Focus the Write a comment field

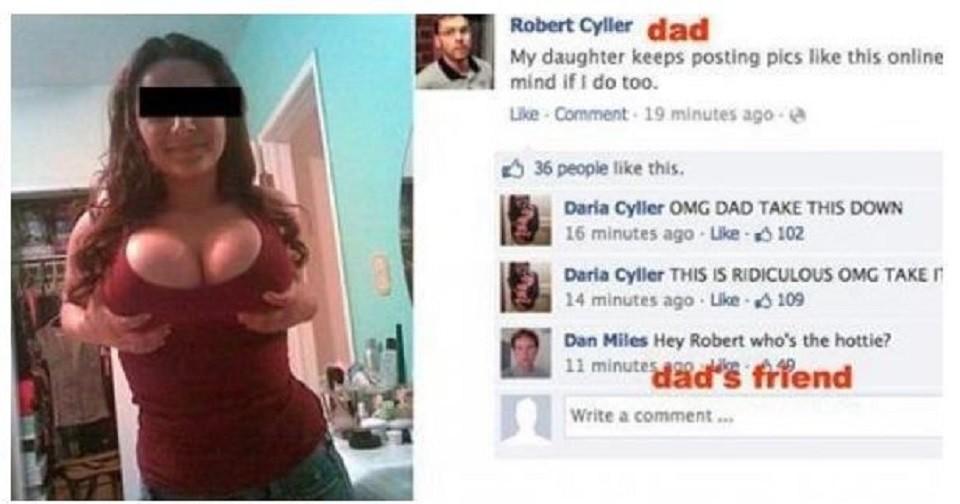[754, 416]
